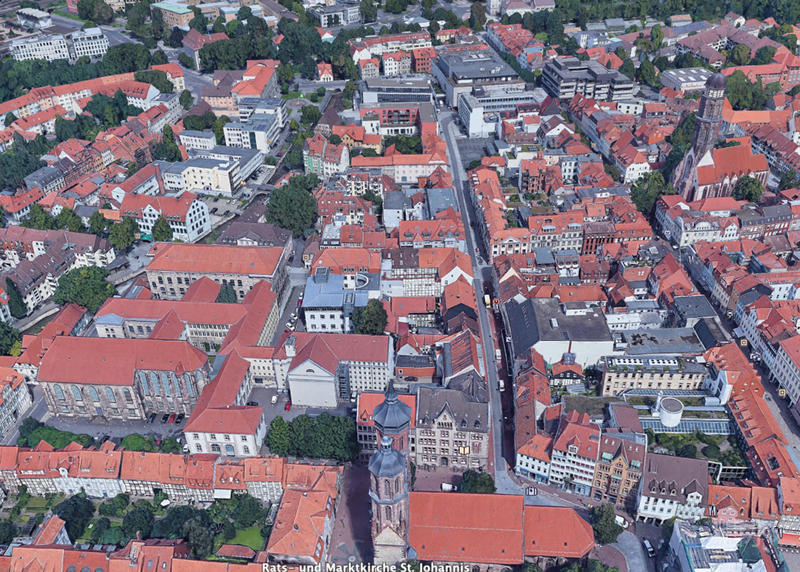Click the large dark-roofed building right of street
Screen dimensions: 800x572
555,328
